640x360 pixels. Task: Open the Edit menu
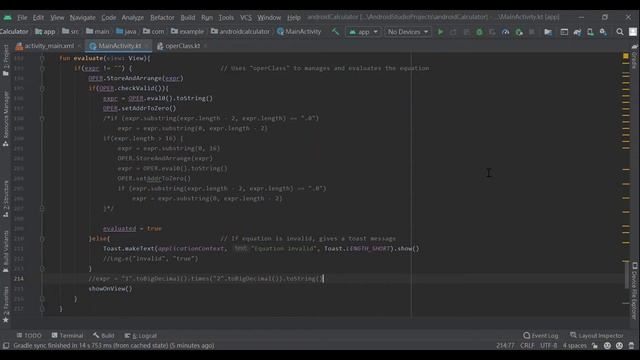coord(38,18)
